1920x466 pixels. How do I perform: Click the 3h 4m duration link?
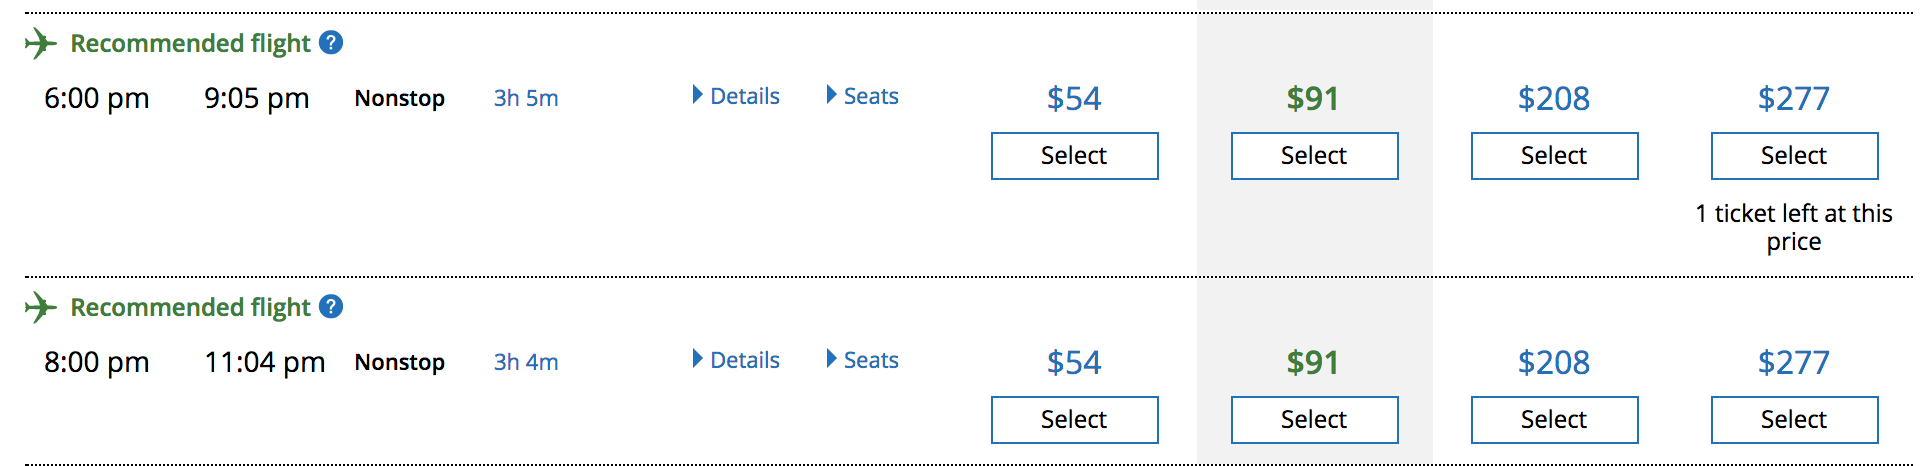[526, 362]
